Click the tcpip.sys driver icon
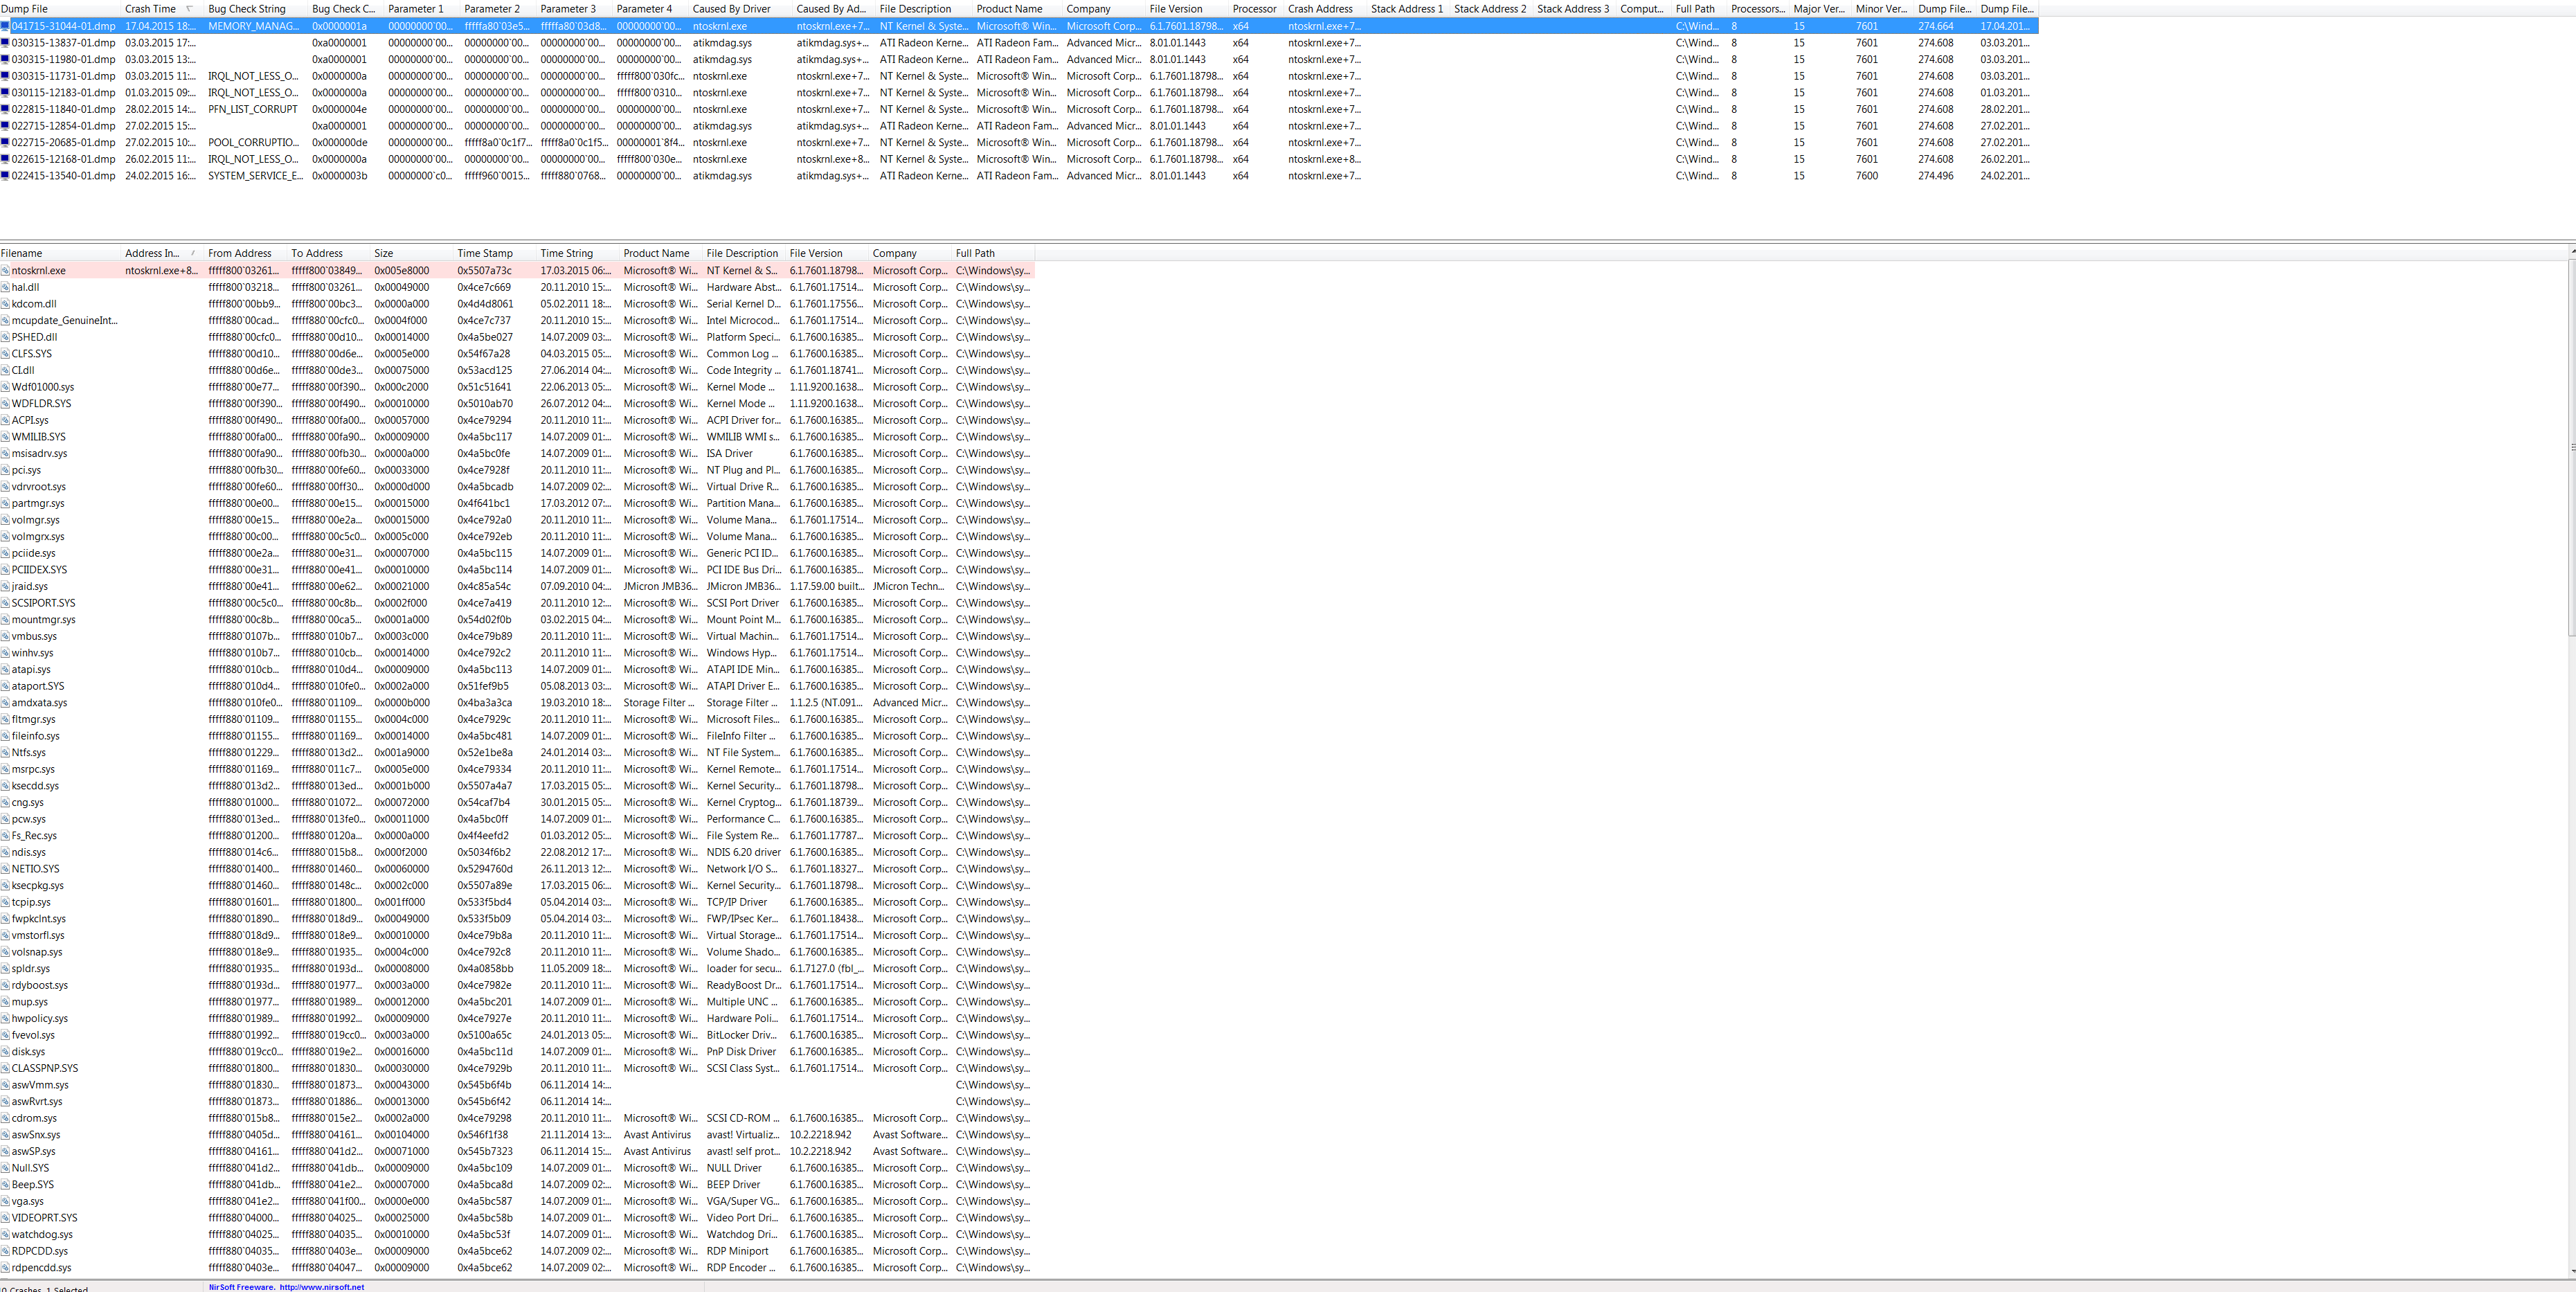2576x1292 pixels. click(5, 902)
